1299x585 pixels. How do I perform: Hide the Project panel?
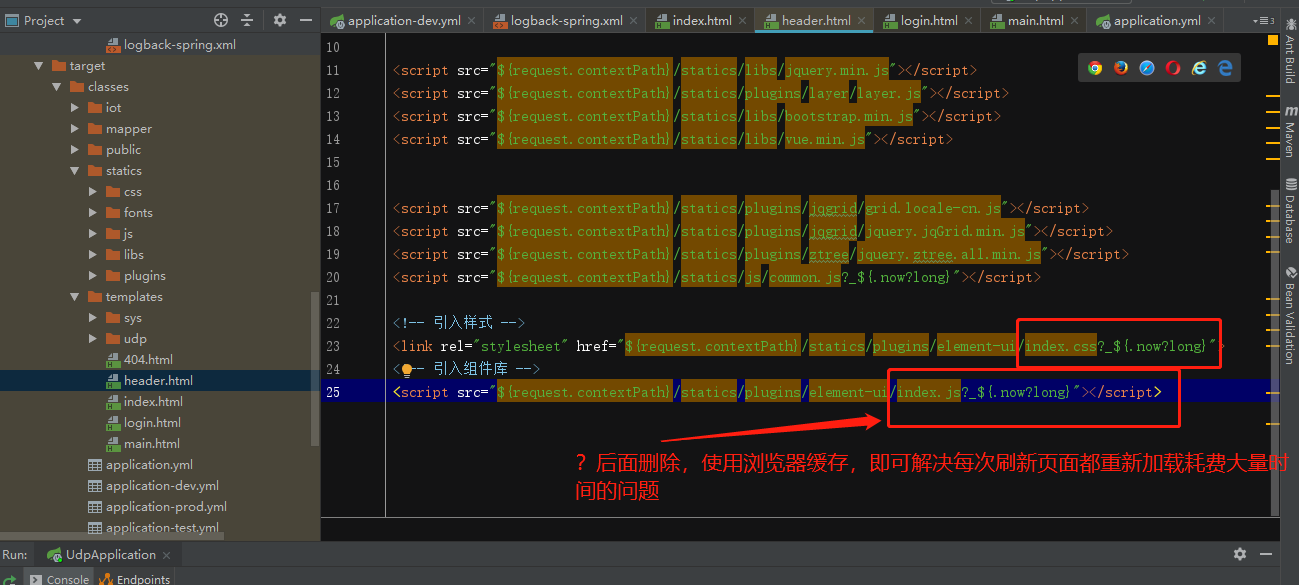pos(304,20)
